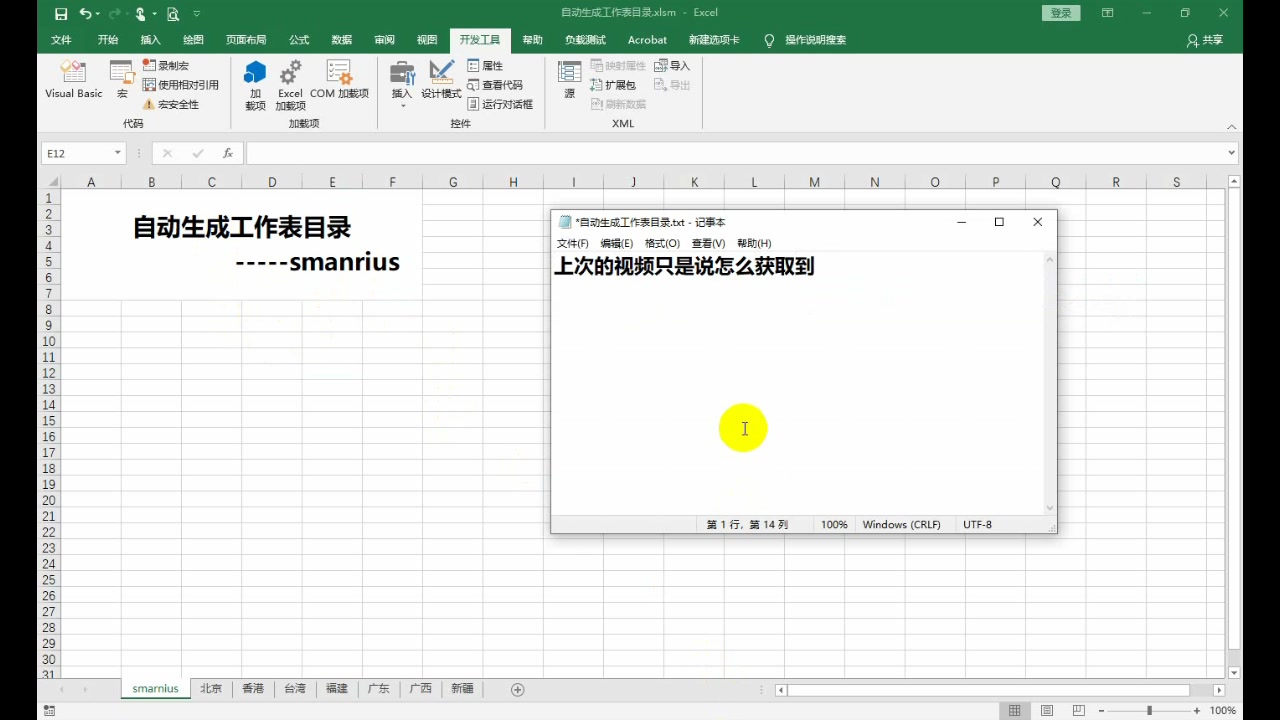Open the 宏 macros dialog
The width and height of the screenshot is (1280, 720).
(x=122, y=80)
